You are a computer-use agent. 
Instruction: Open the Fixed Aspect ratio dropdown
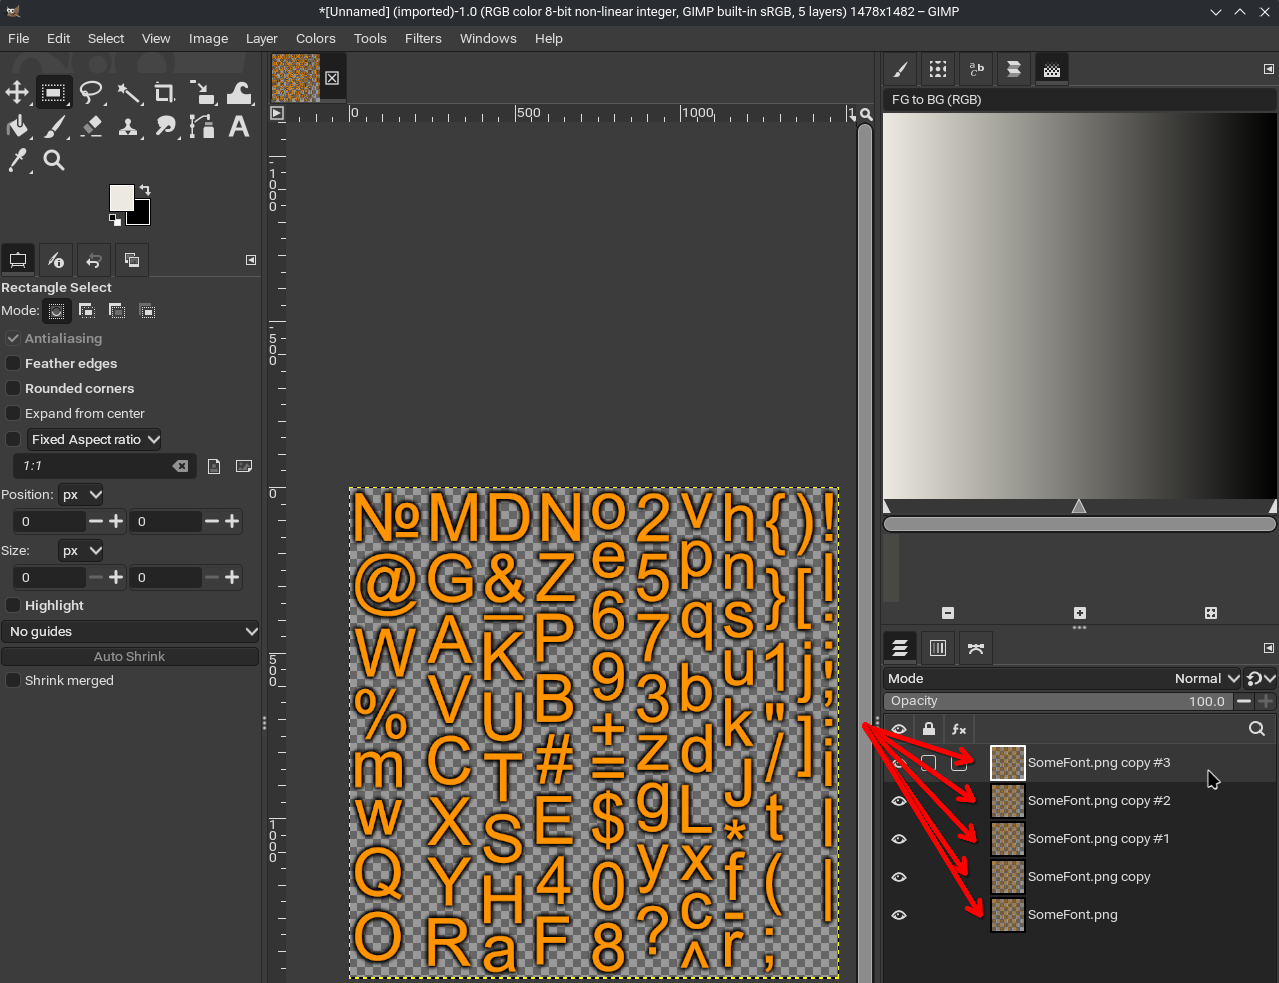tap(94, 439)
